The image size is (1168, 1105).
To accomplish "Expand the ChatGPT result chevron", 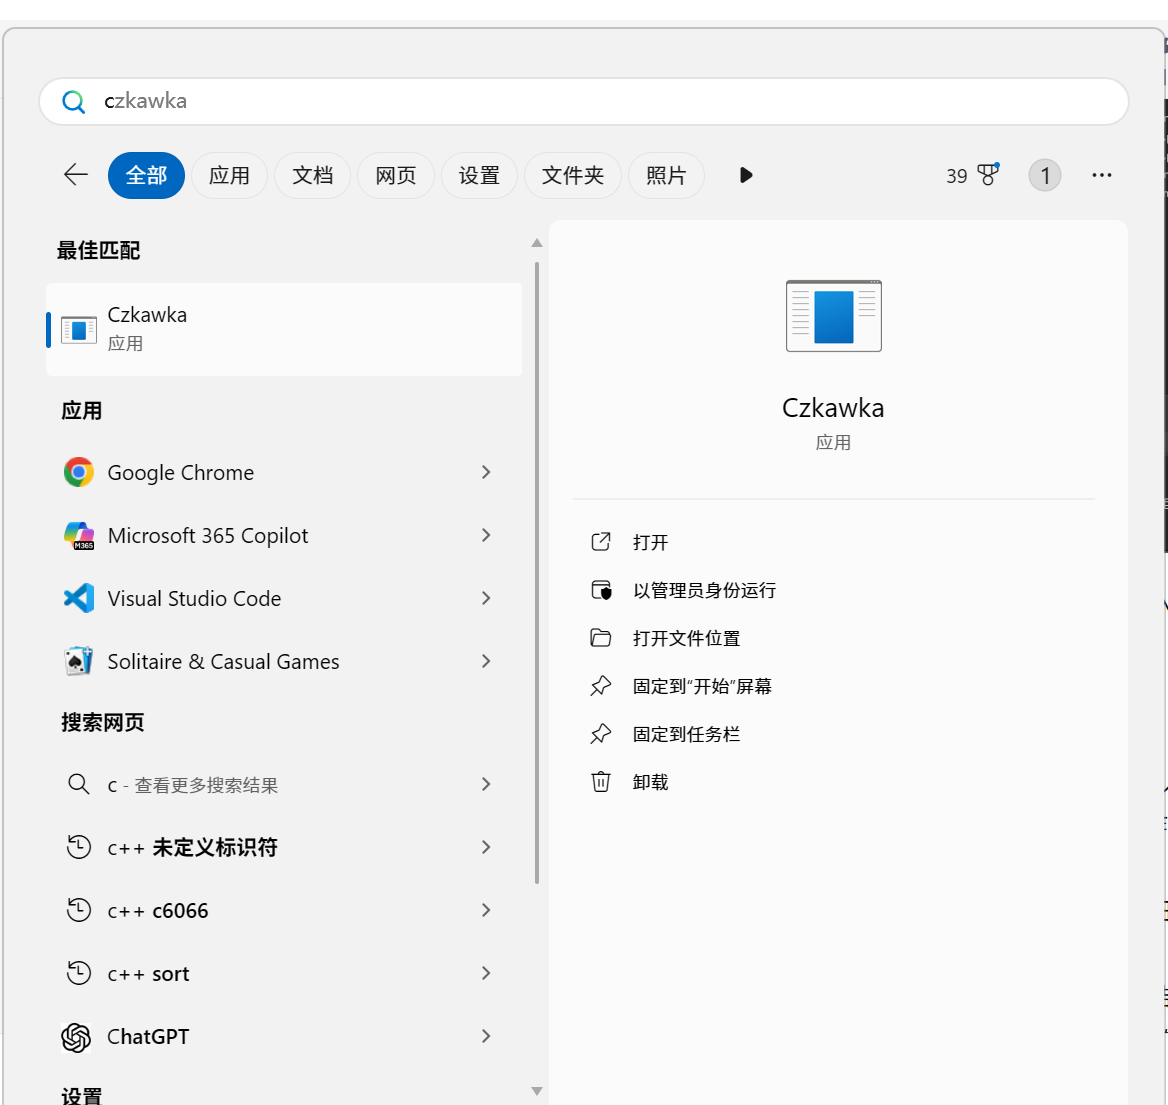I will tap(486, 1036).
